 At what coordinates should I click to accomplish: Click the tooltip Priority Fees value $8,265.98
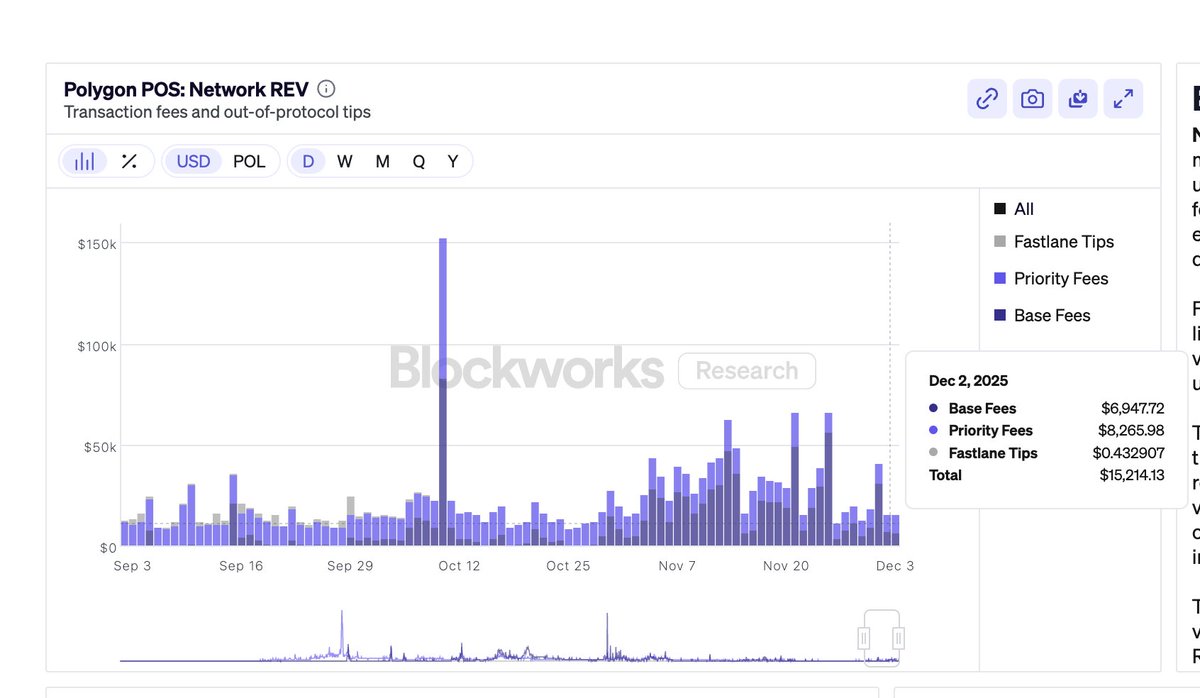[1132, 430]
